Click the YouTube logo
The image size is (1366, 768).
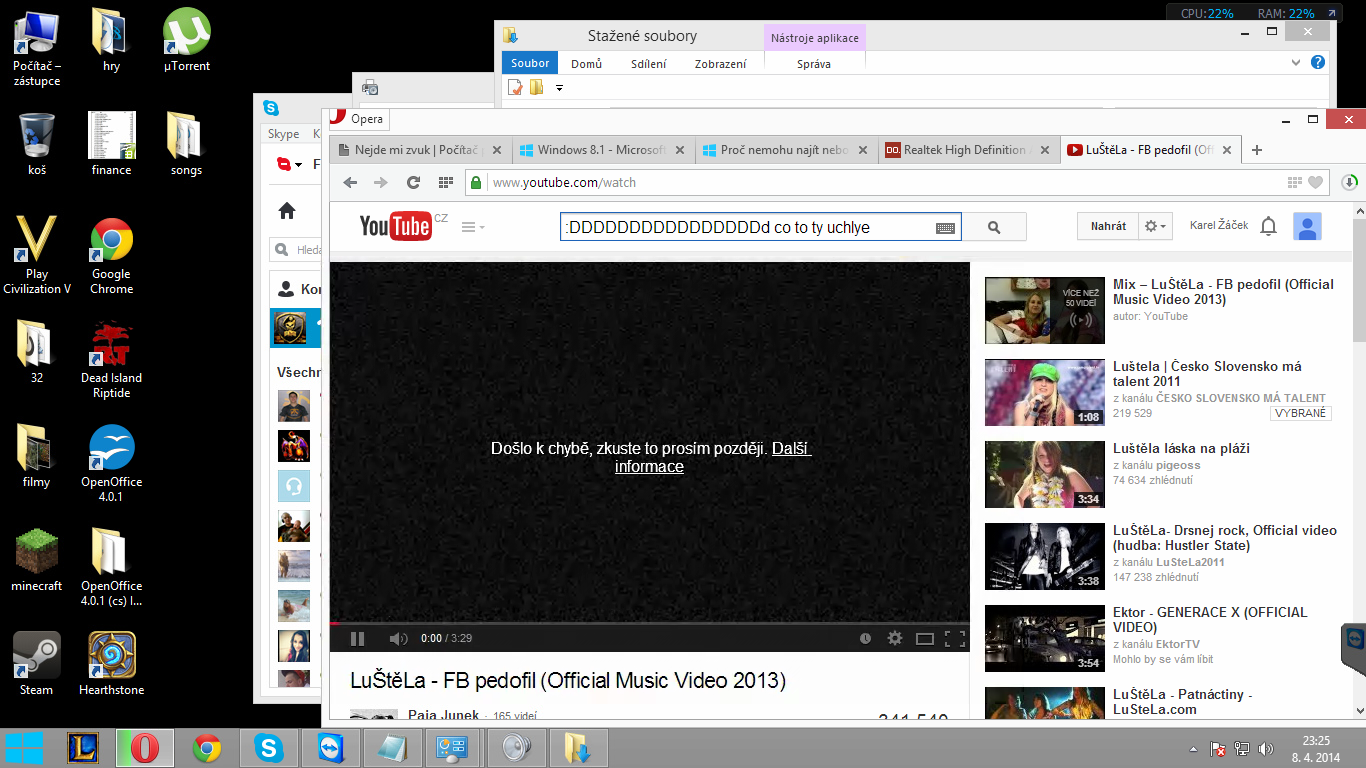(396, 227)
